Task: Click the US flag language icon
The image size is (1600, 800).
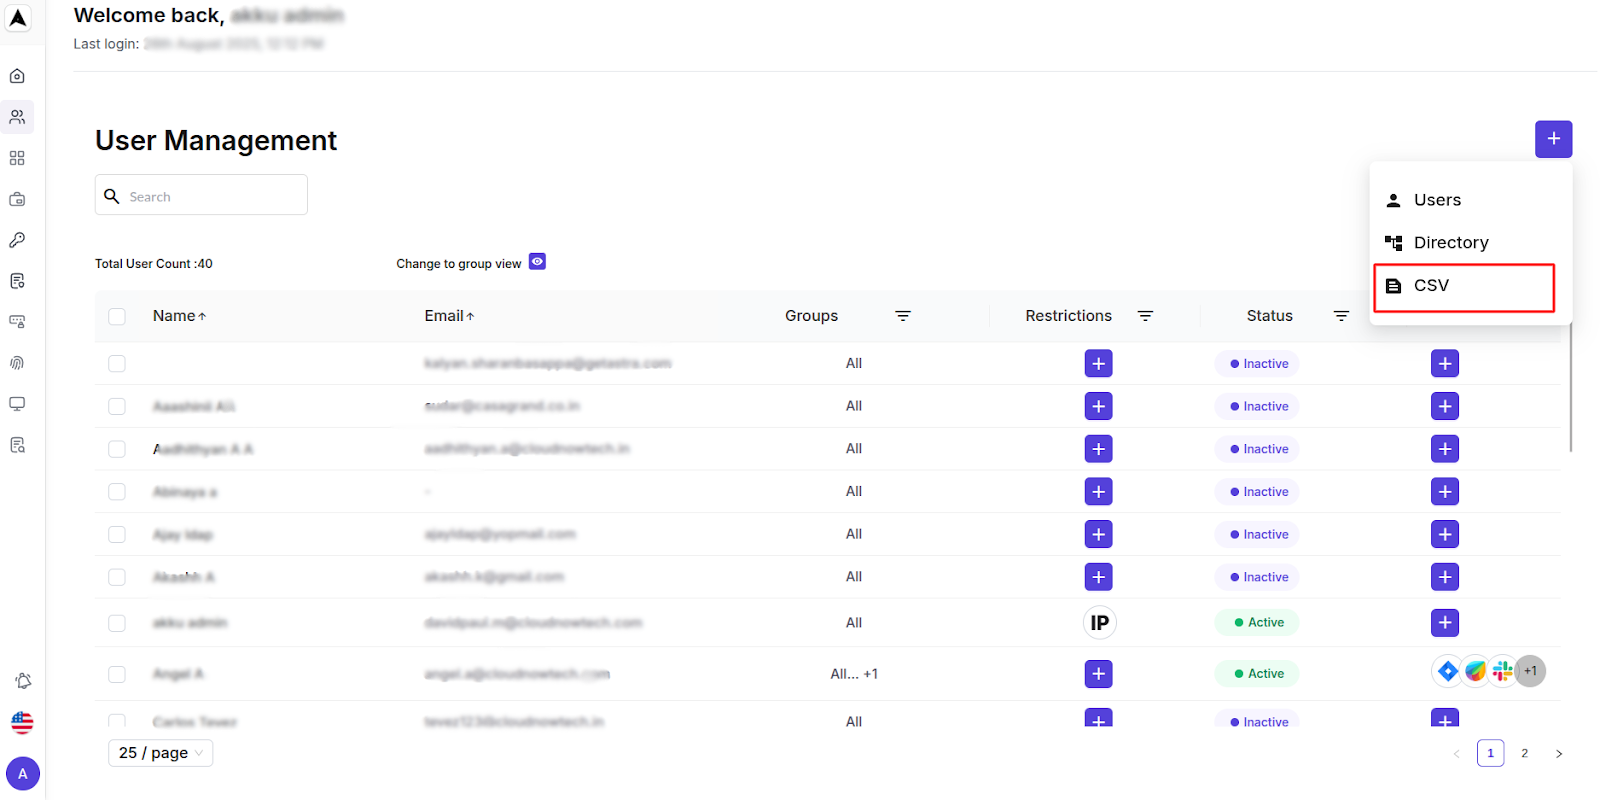Action: tap(22, 722)
